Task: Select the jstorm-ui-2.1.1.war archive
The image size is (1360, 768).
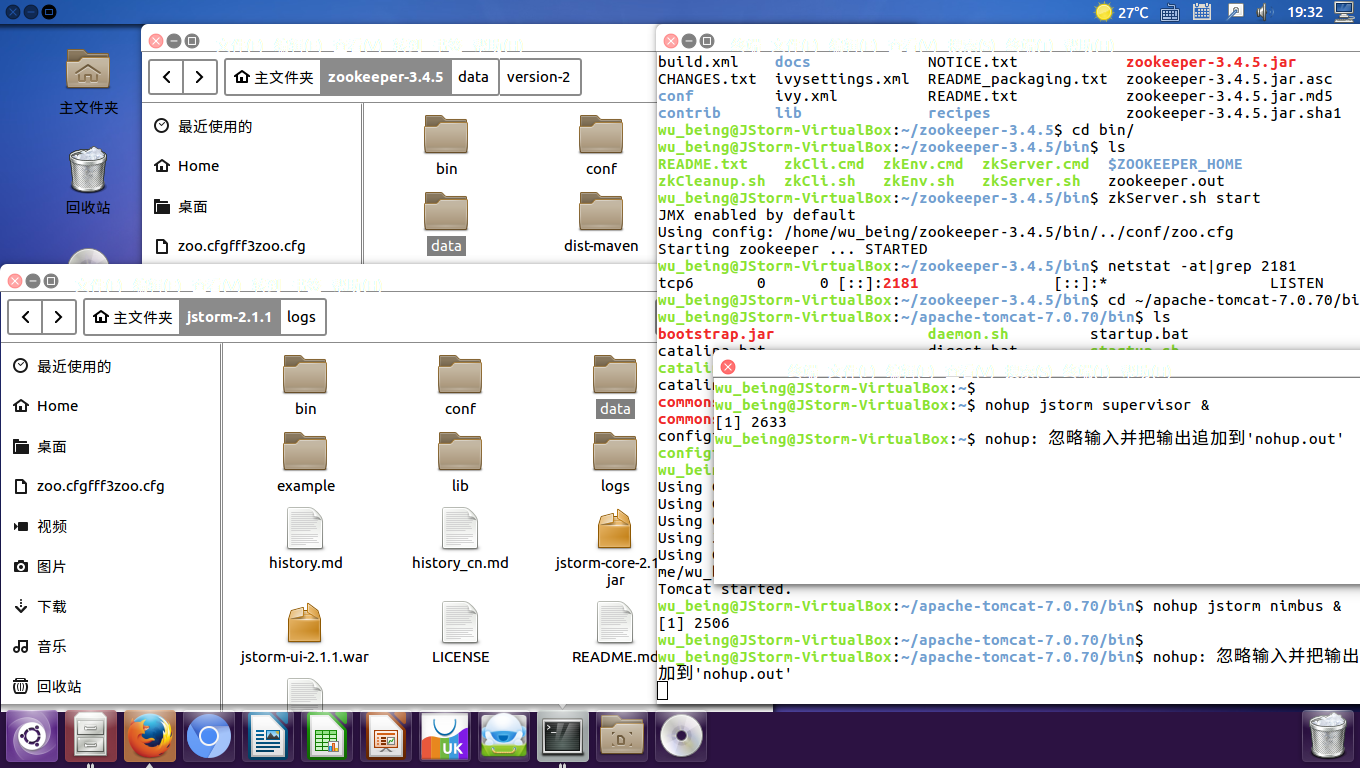Action: click(305, 634)
